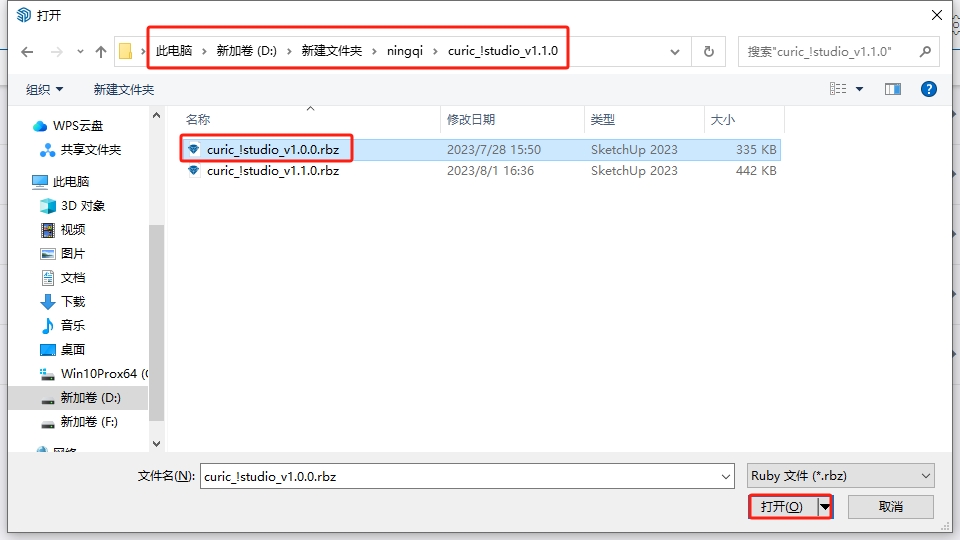Image resolution: width=960 pixels, height=540 pixels.
Task: Open WPS云盘 in the sidebar
Action: pyautogui.click(x=78, y=126)
